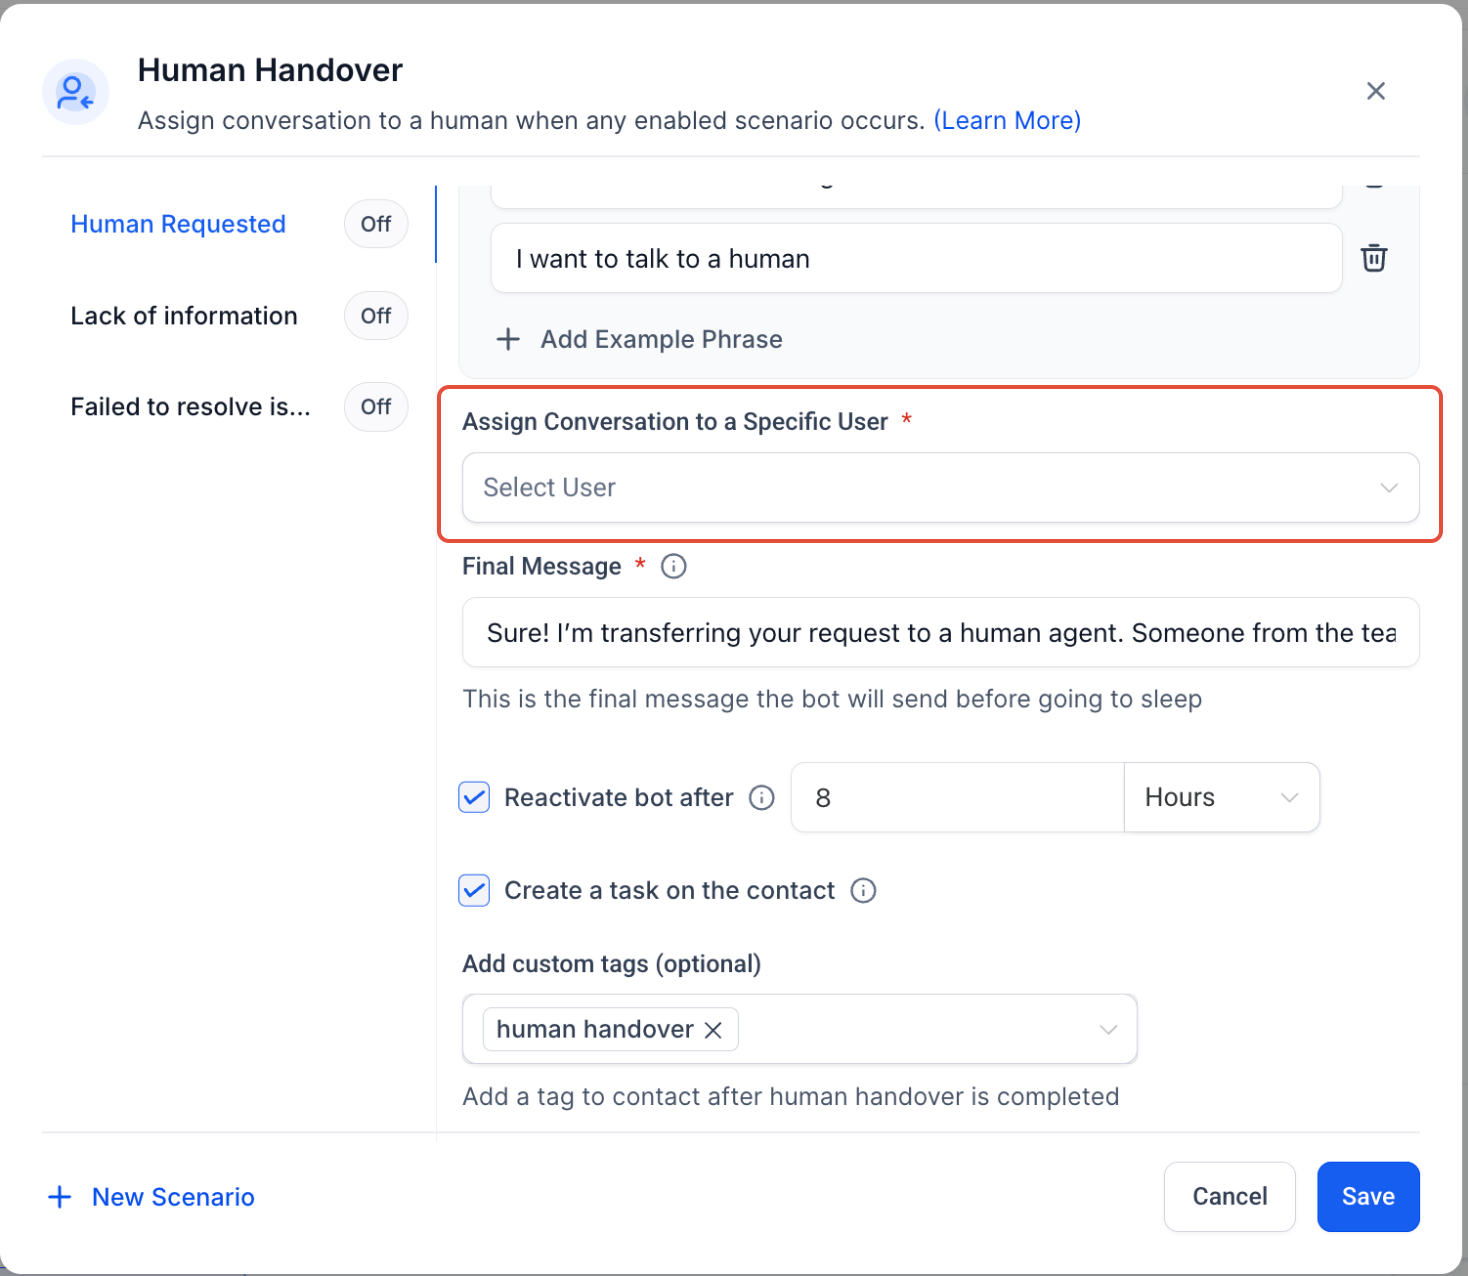Expand the custom tags dropdown arrow
The width and height of the screenshot is (1468, 1276).
[1108, 1030]
